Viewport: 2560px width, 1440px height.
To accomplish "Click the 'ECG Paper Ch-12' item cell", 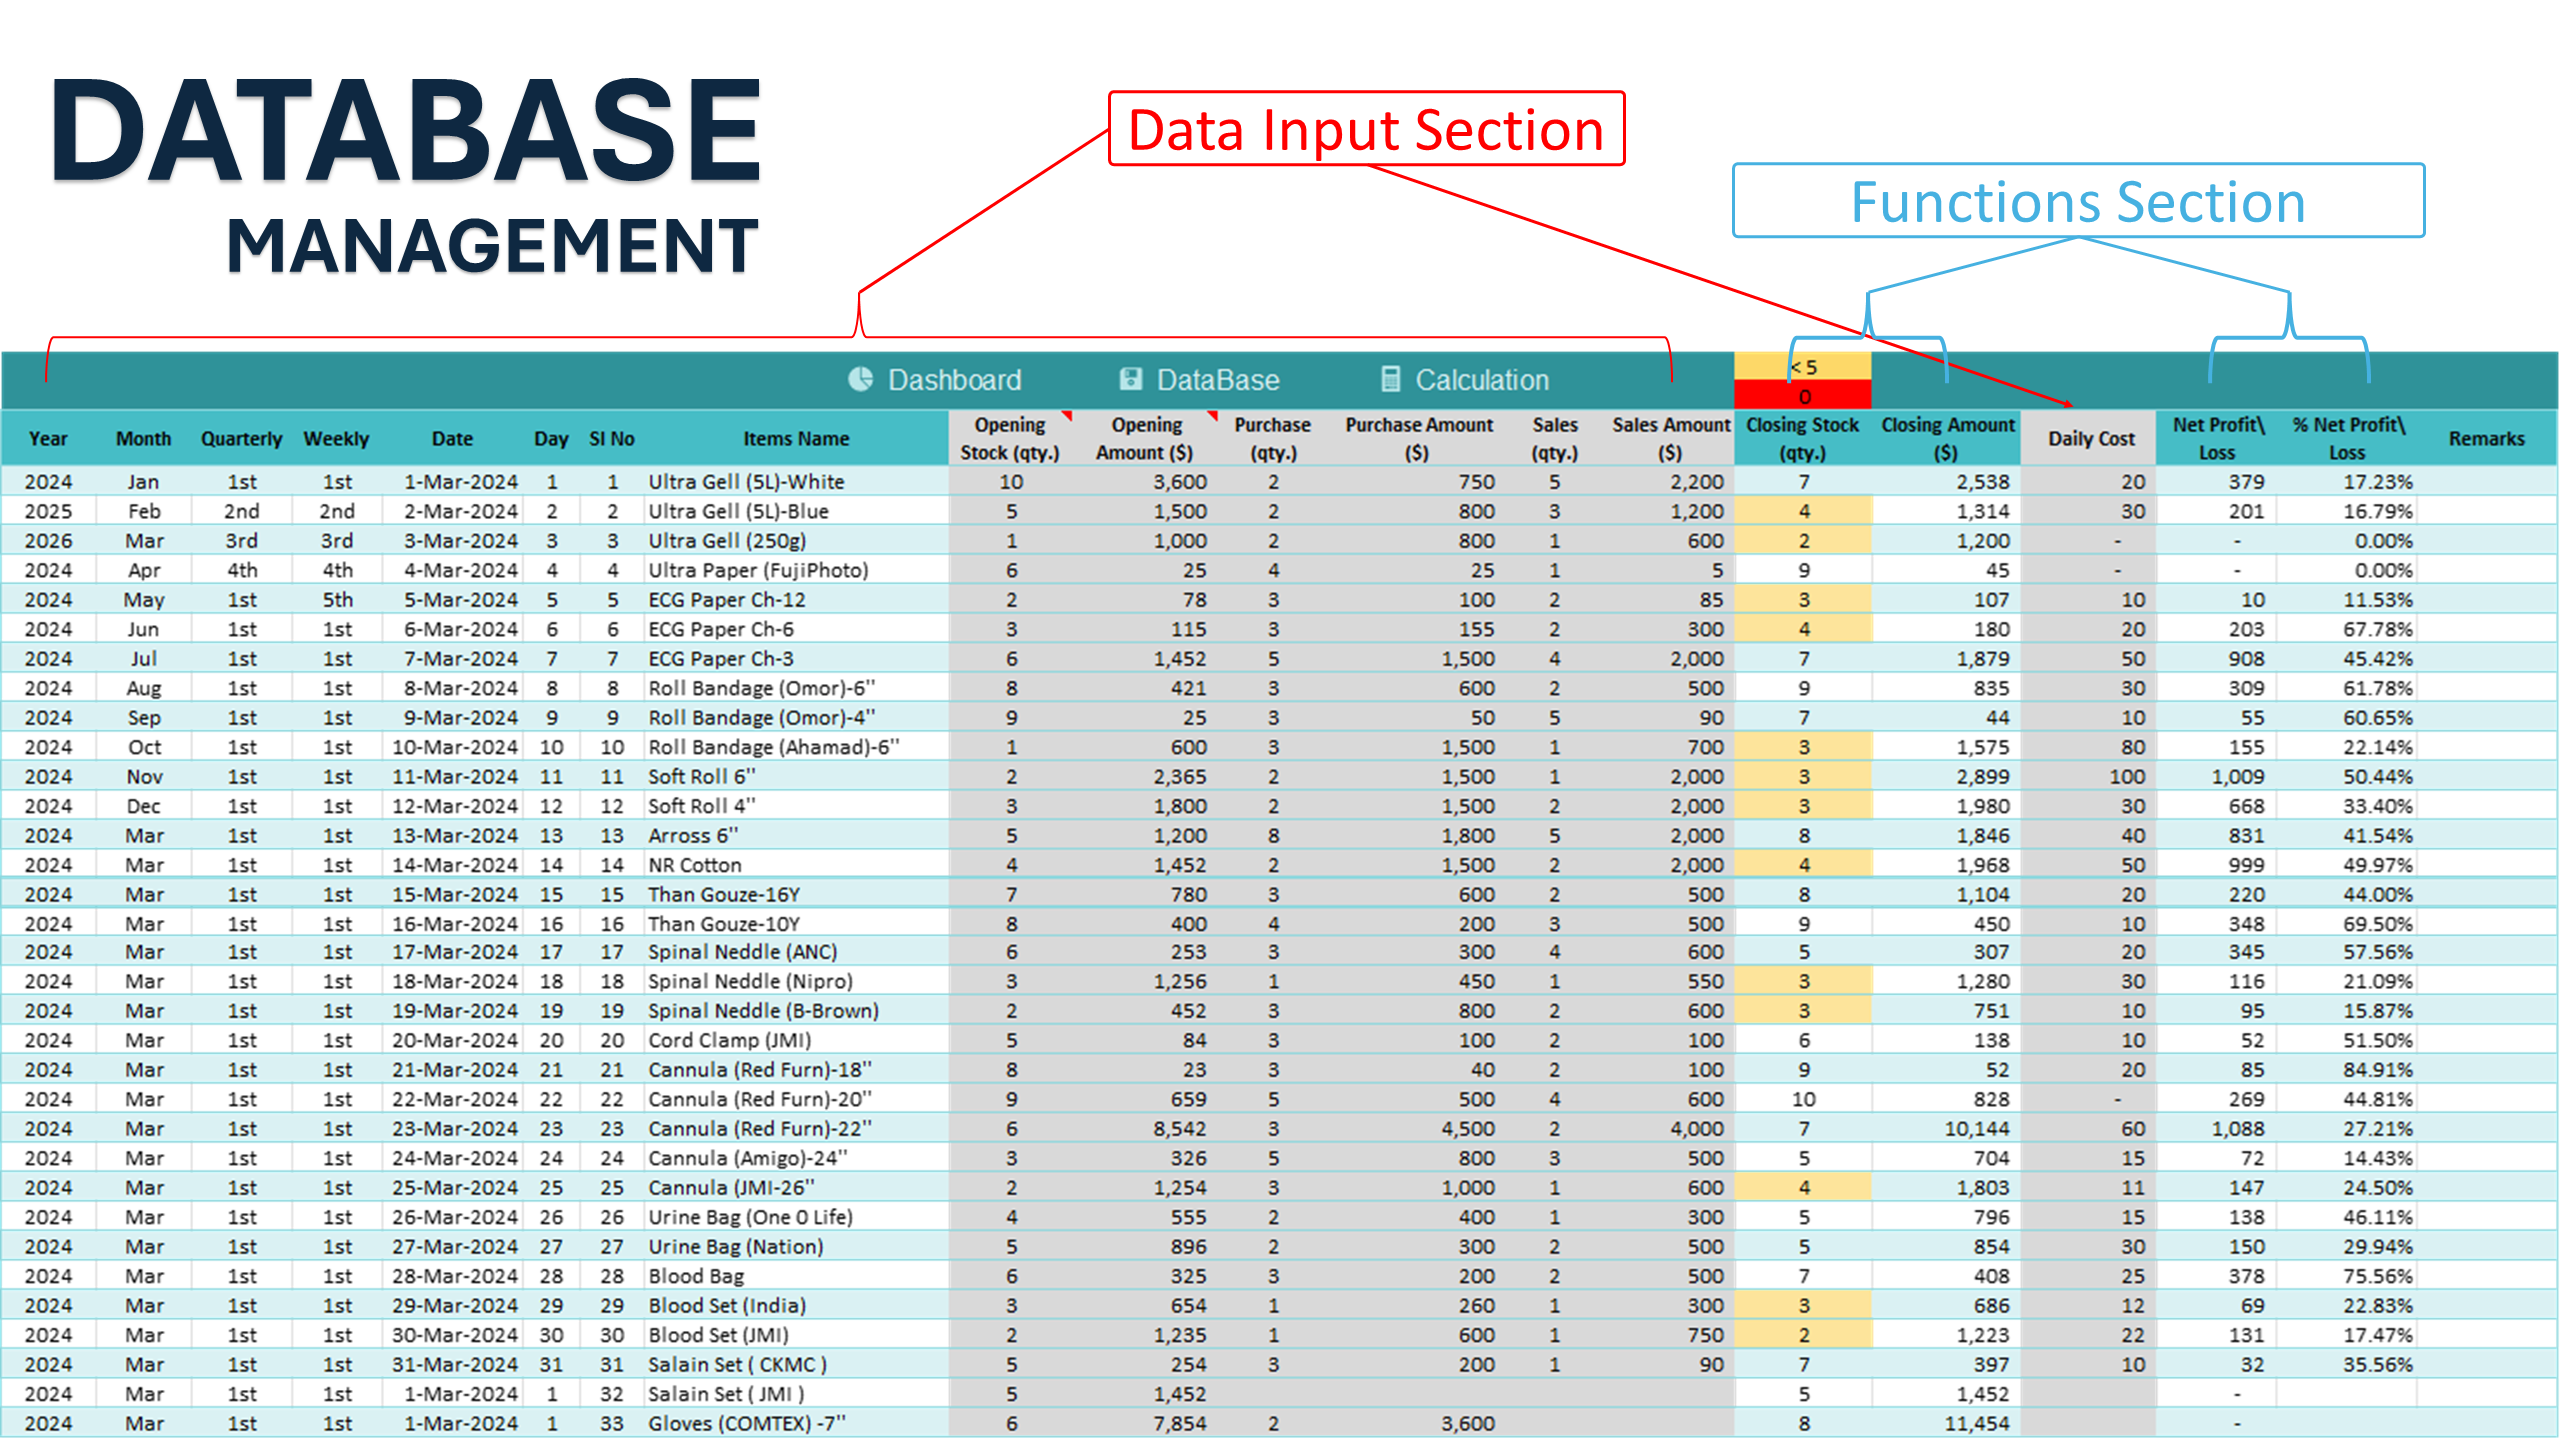I will pos(796,599).
